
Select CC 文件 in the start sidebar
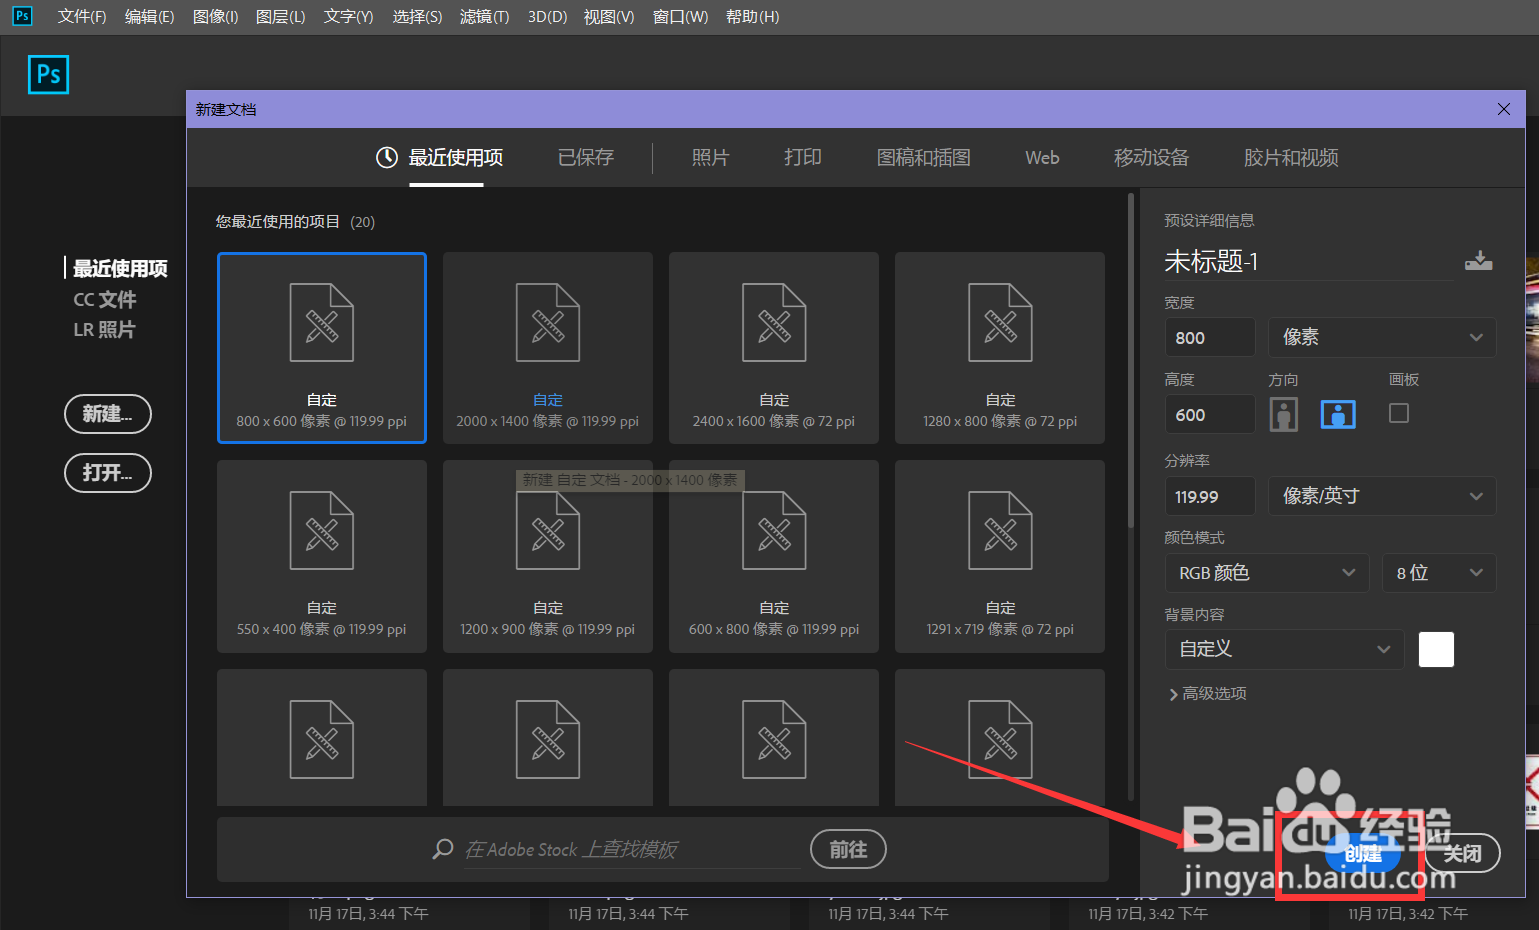tap(105, 299)
